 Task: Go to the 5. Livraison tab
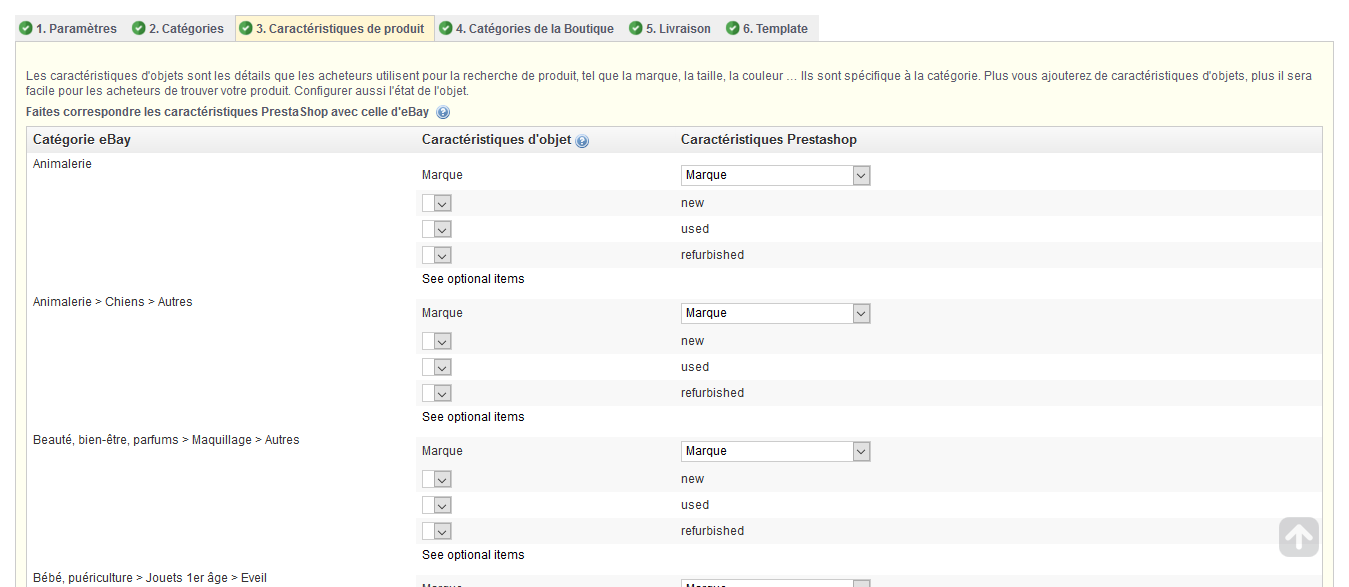click(x=670, y=29)
